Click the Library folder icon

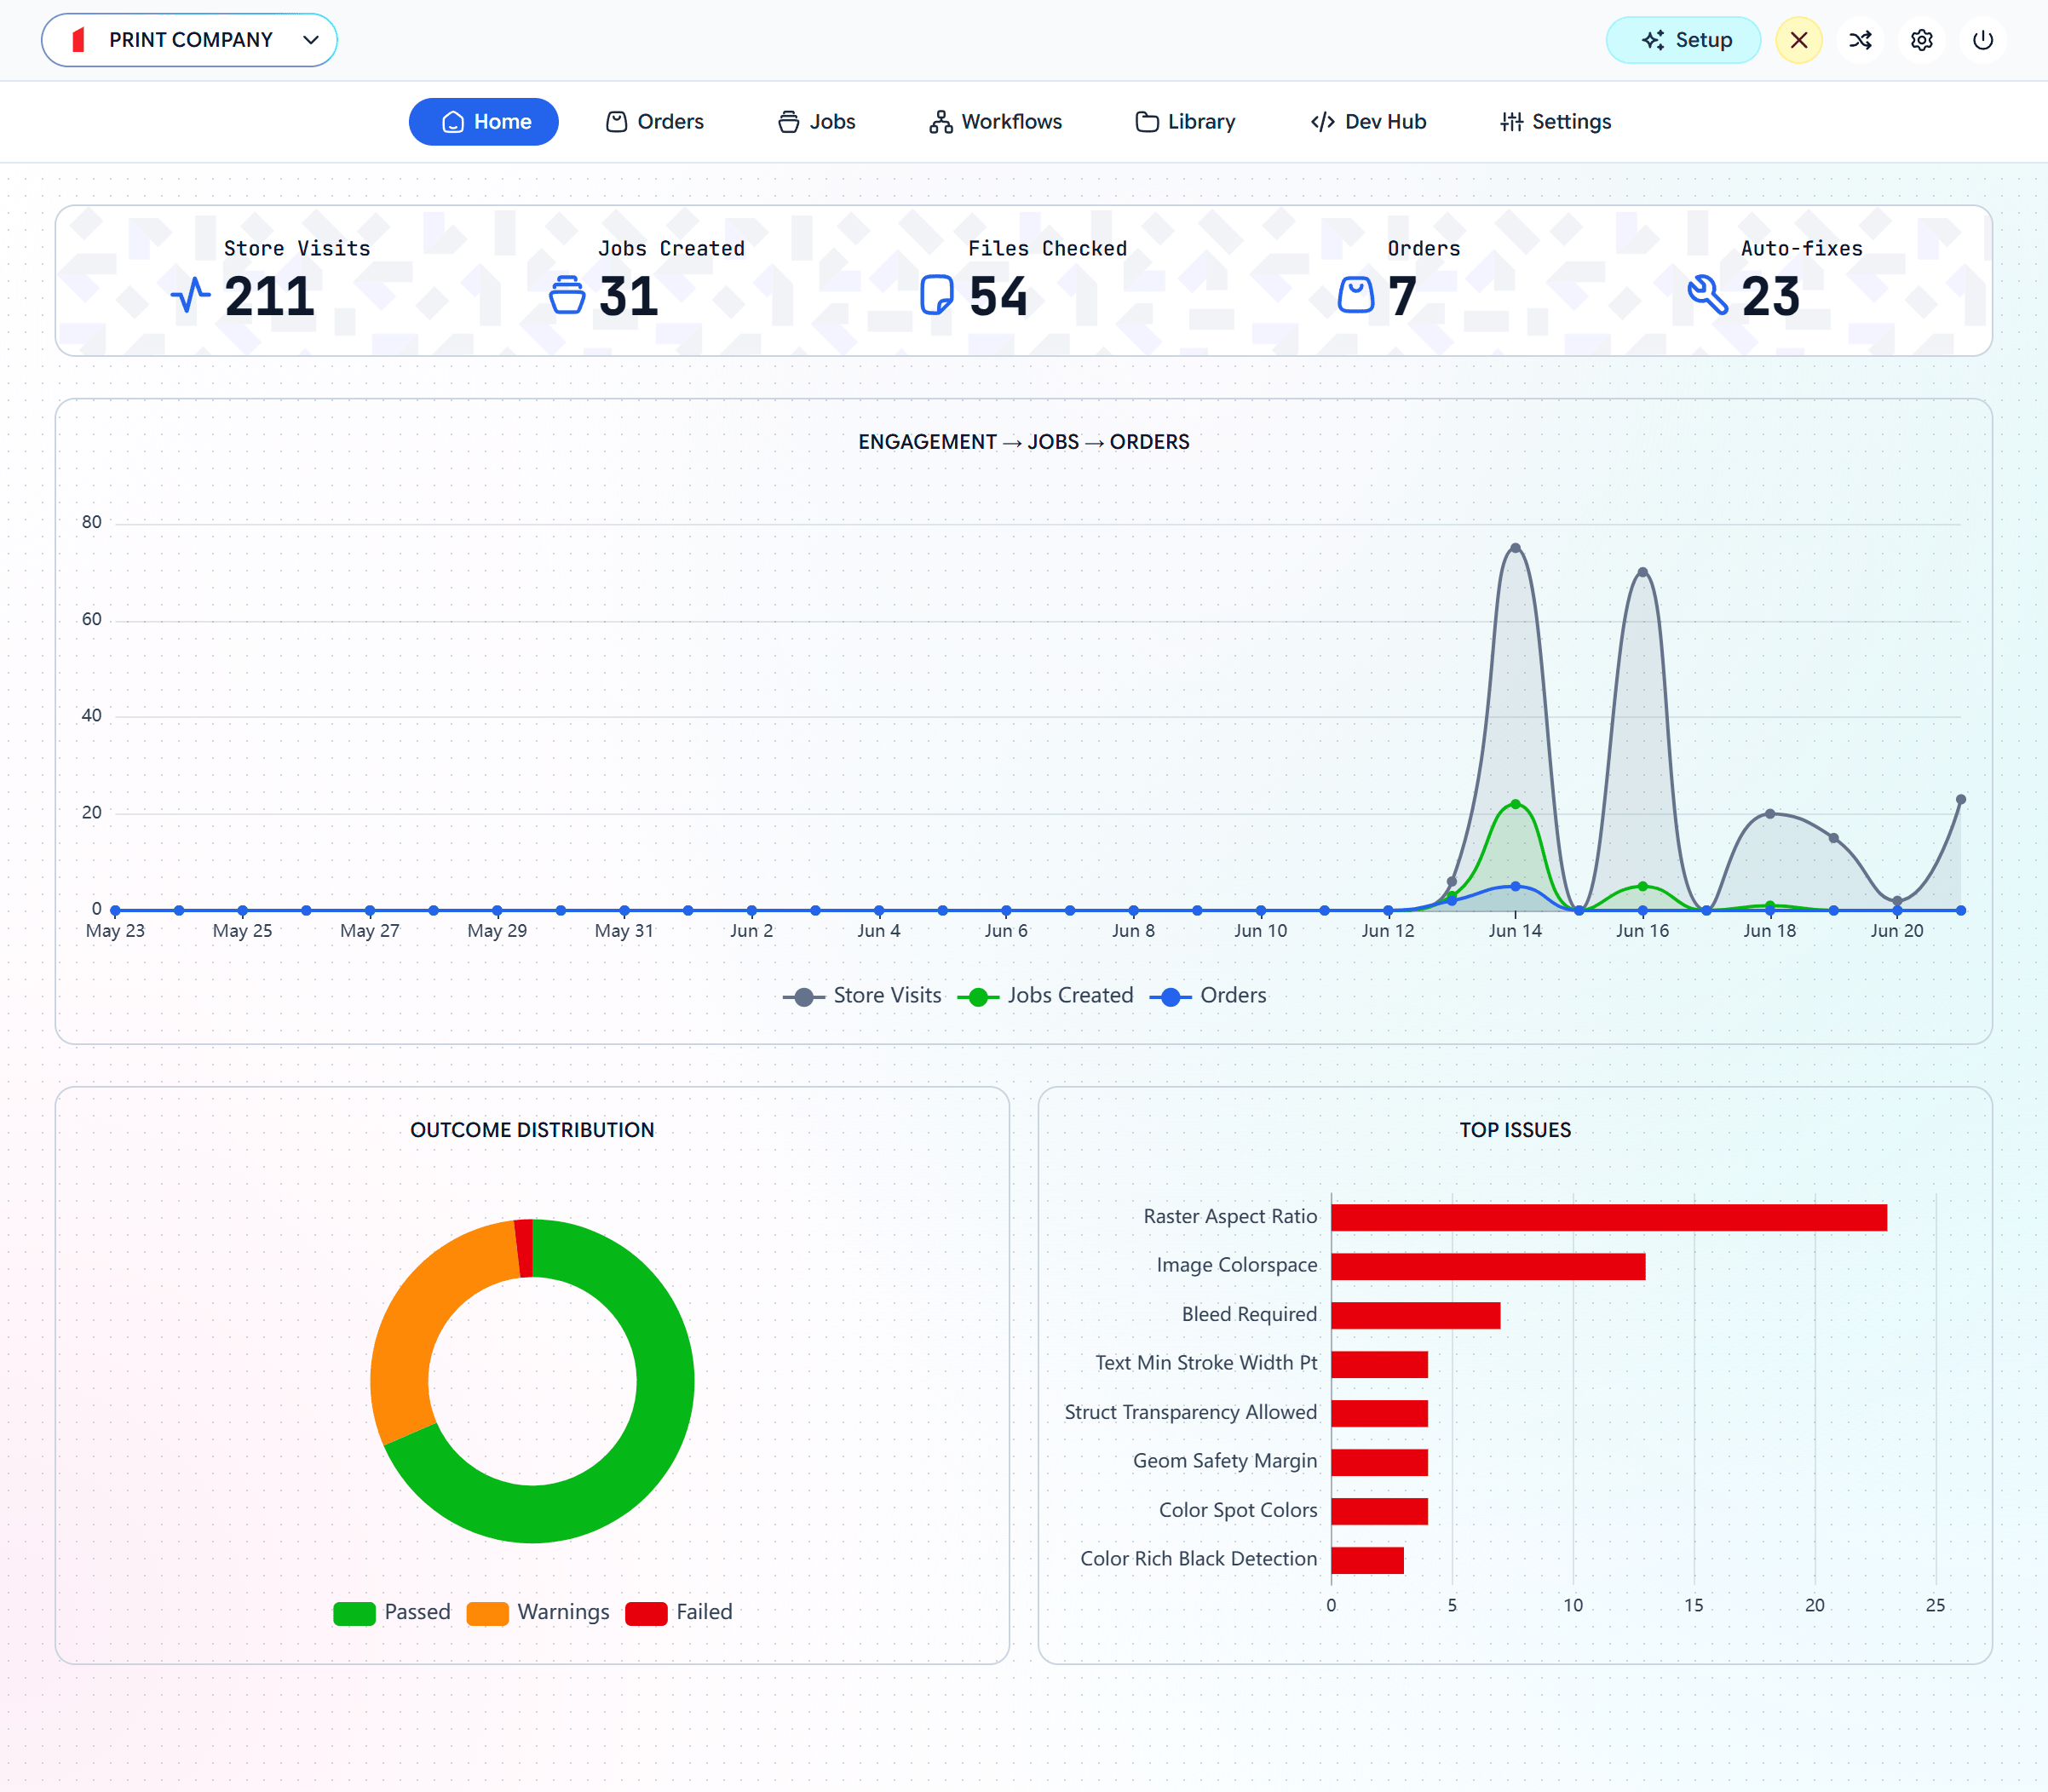point(1147,122)
